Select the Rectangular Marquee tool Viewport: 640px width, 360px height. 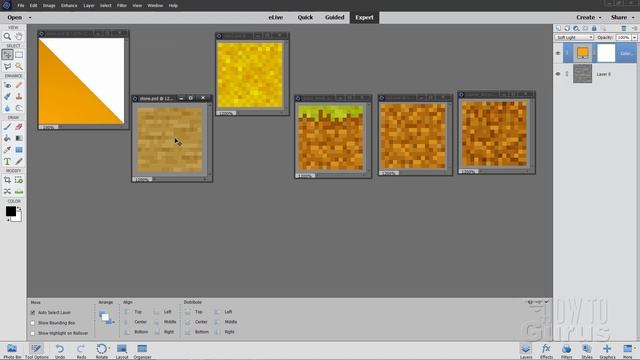point(19,54)
